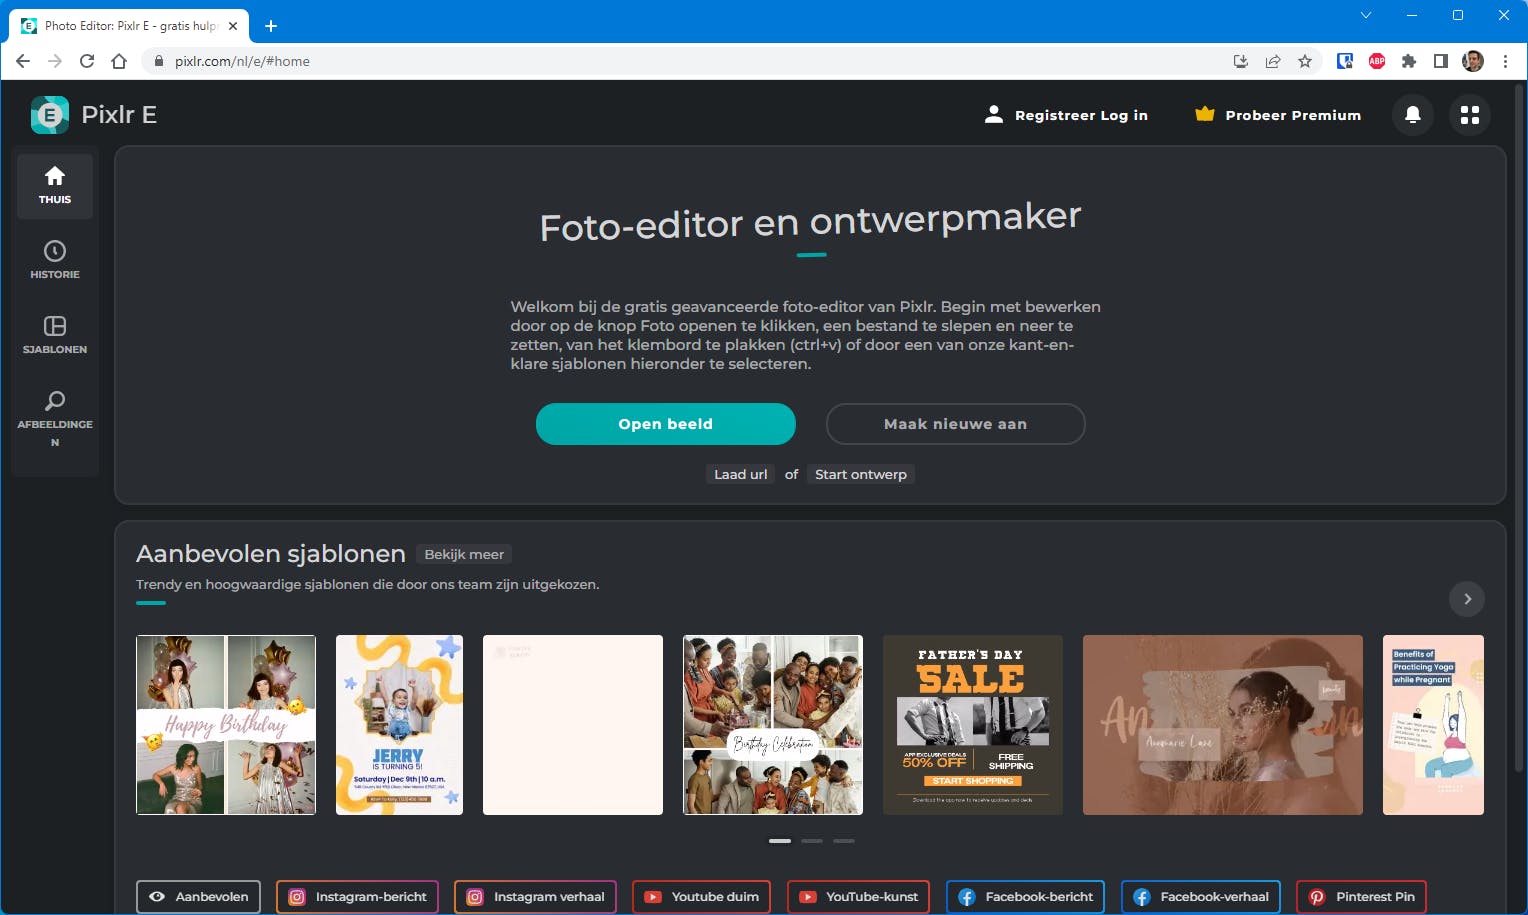The width and height of the screenshot is (1528, 915).
Task: Click the Maak nieuwe aan button
Action: [x=956, y=424]
